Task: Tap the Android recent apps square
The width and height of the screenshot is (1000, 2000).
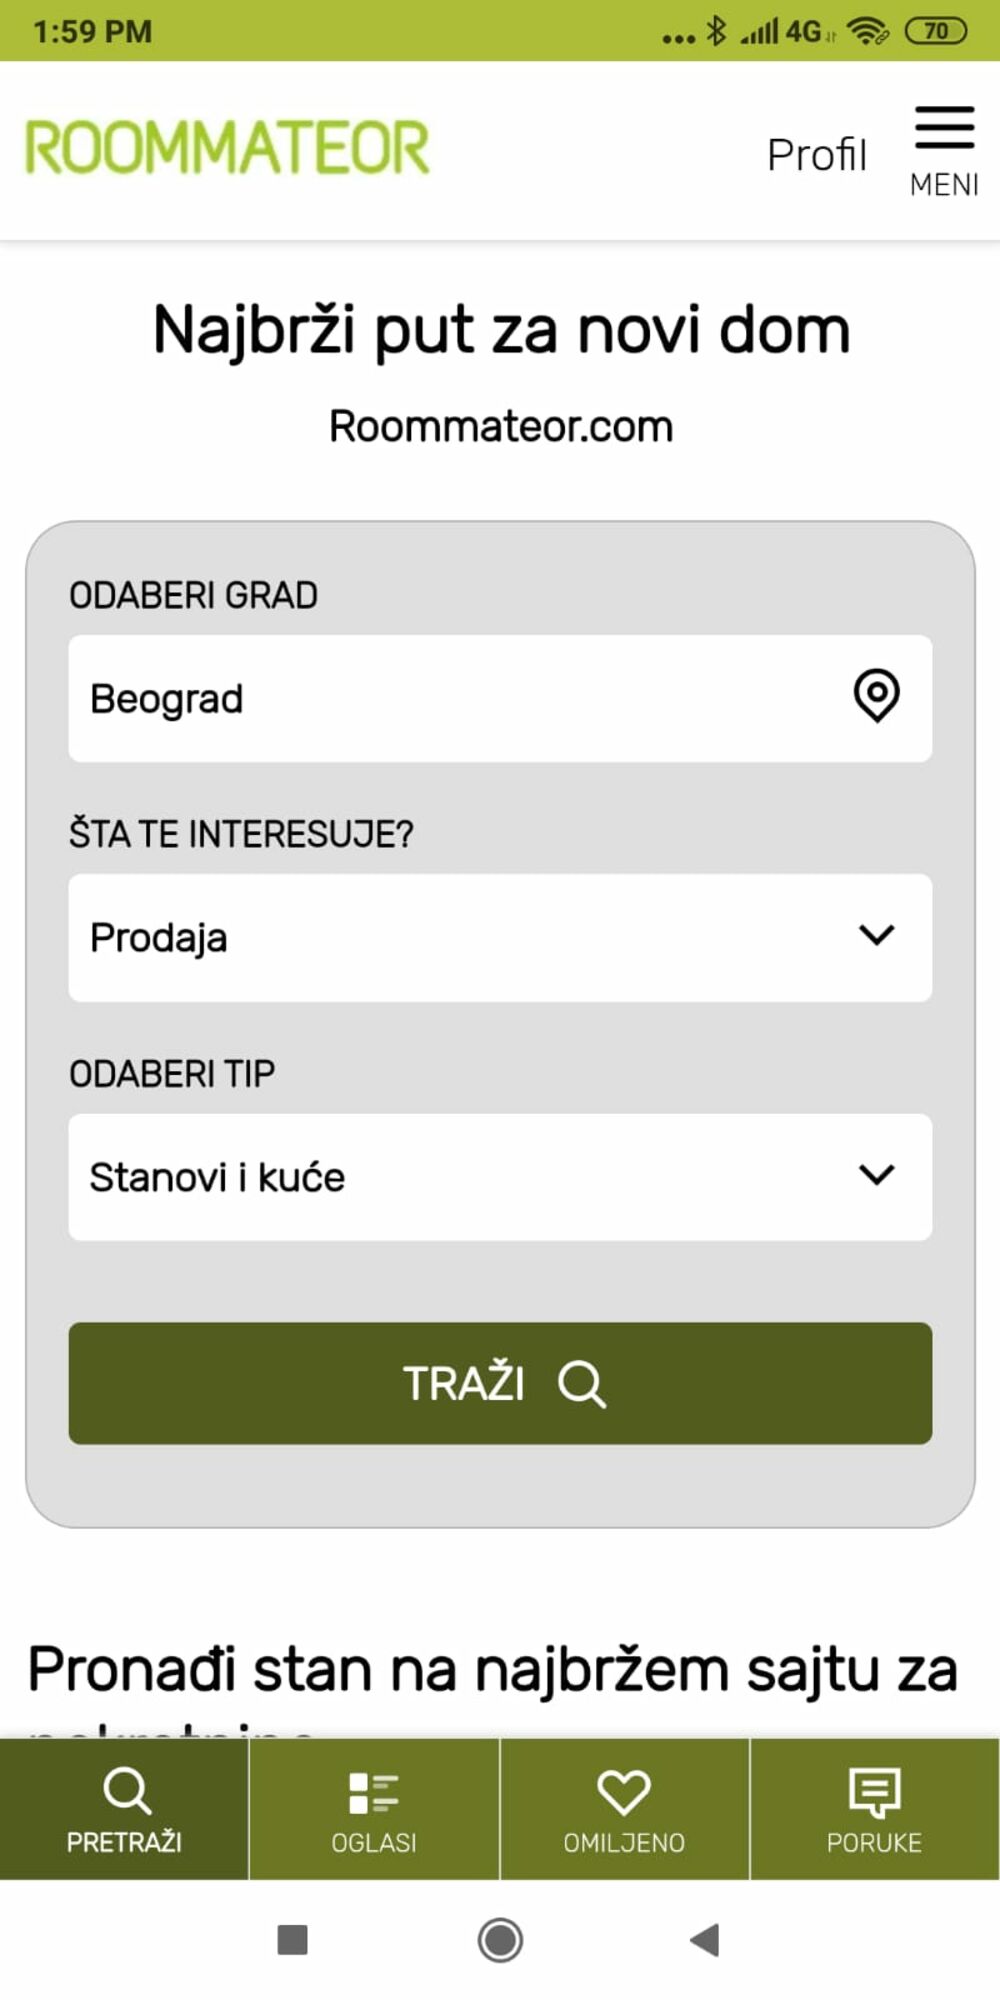Action: pyautogui.click(x=292, y=1940)
